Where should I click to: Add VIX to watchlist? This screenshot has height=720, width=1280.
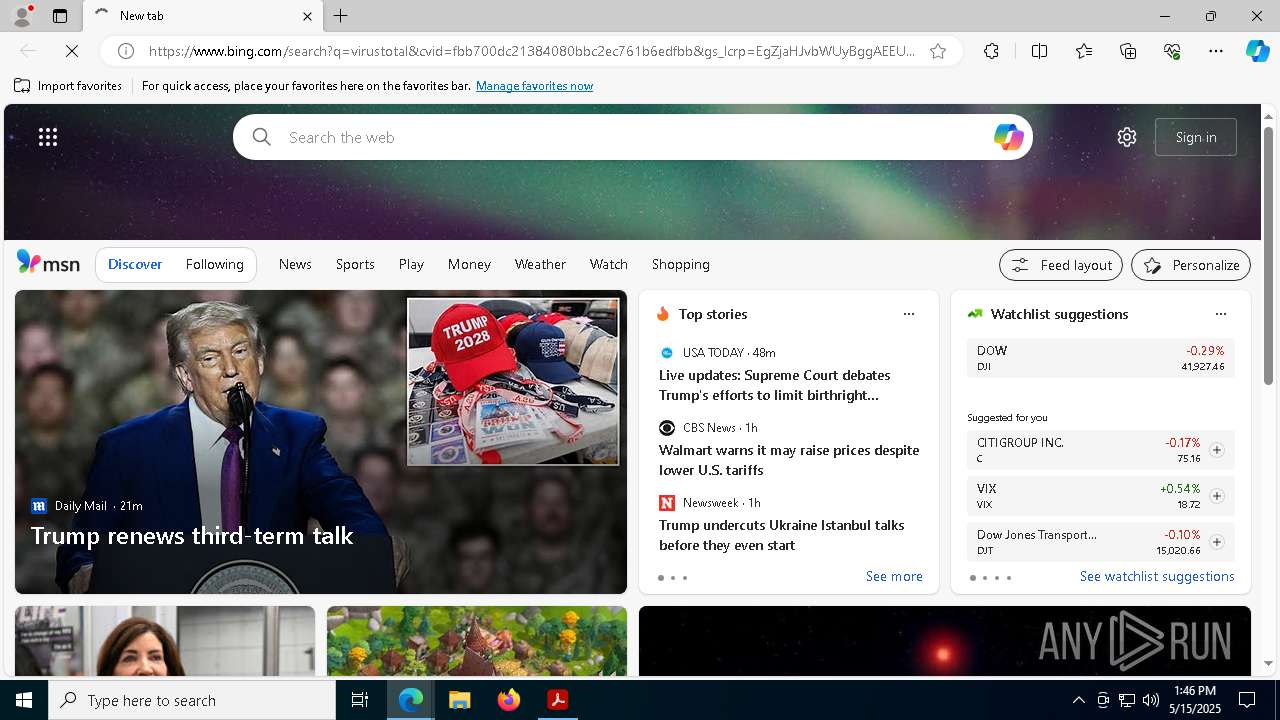[1217, 496]
